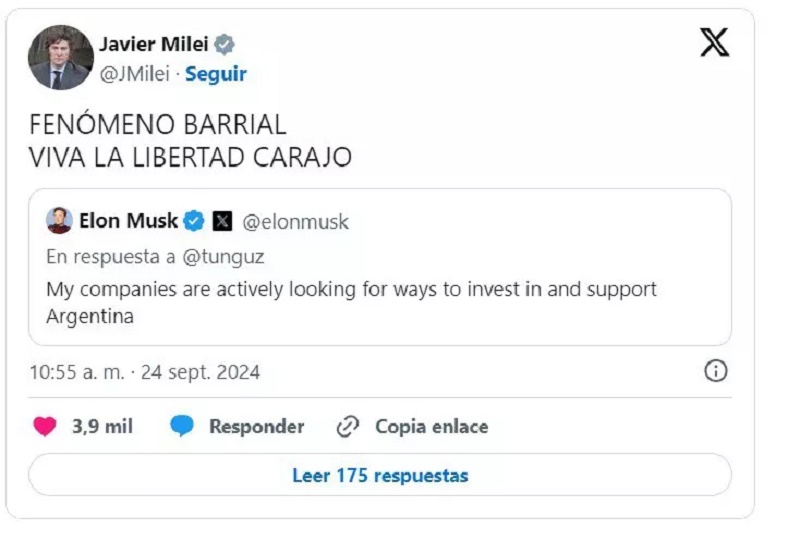Click the 3,9 mil likes count
Viewport: 800px width, 541px height.
pos(102,427)
